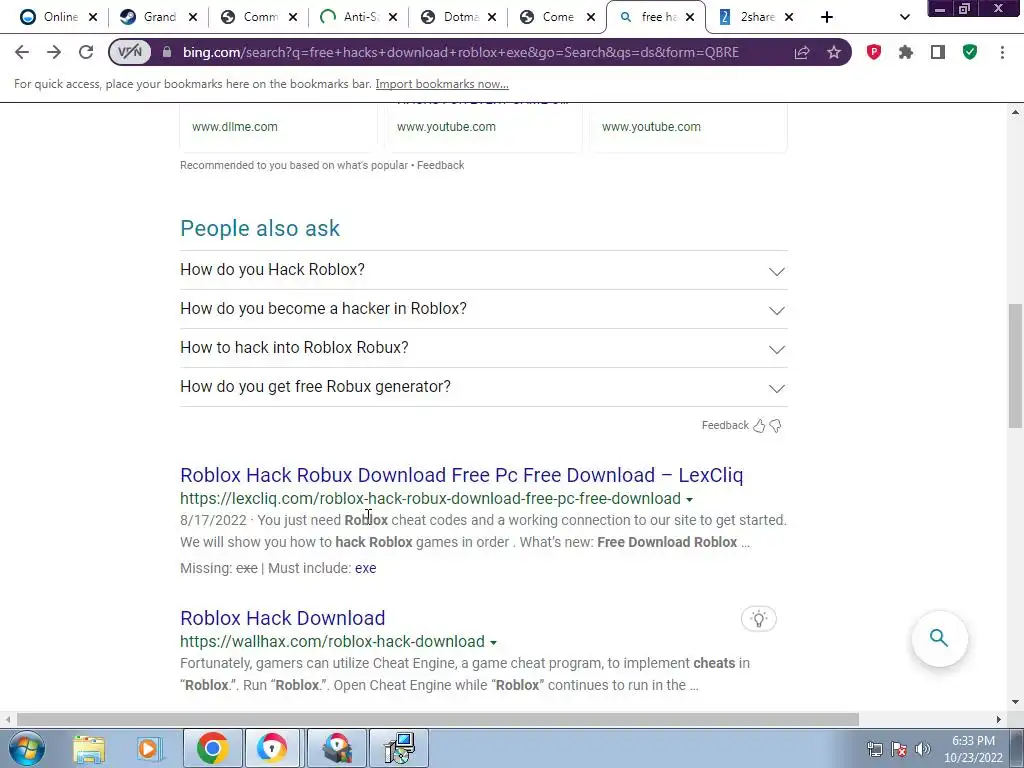Click the Must include exe link

365,568
